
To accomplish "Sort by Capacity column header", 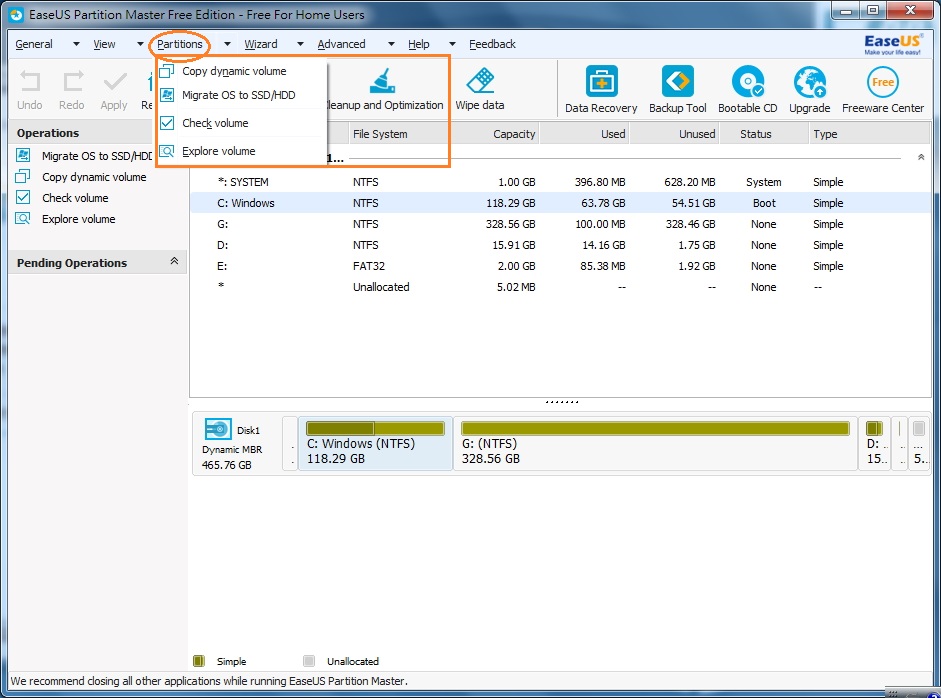I will click(x=493, y=134).
